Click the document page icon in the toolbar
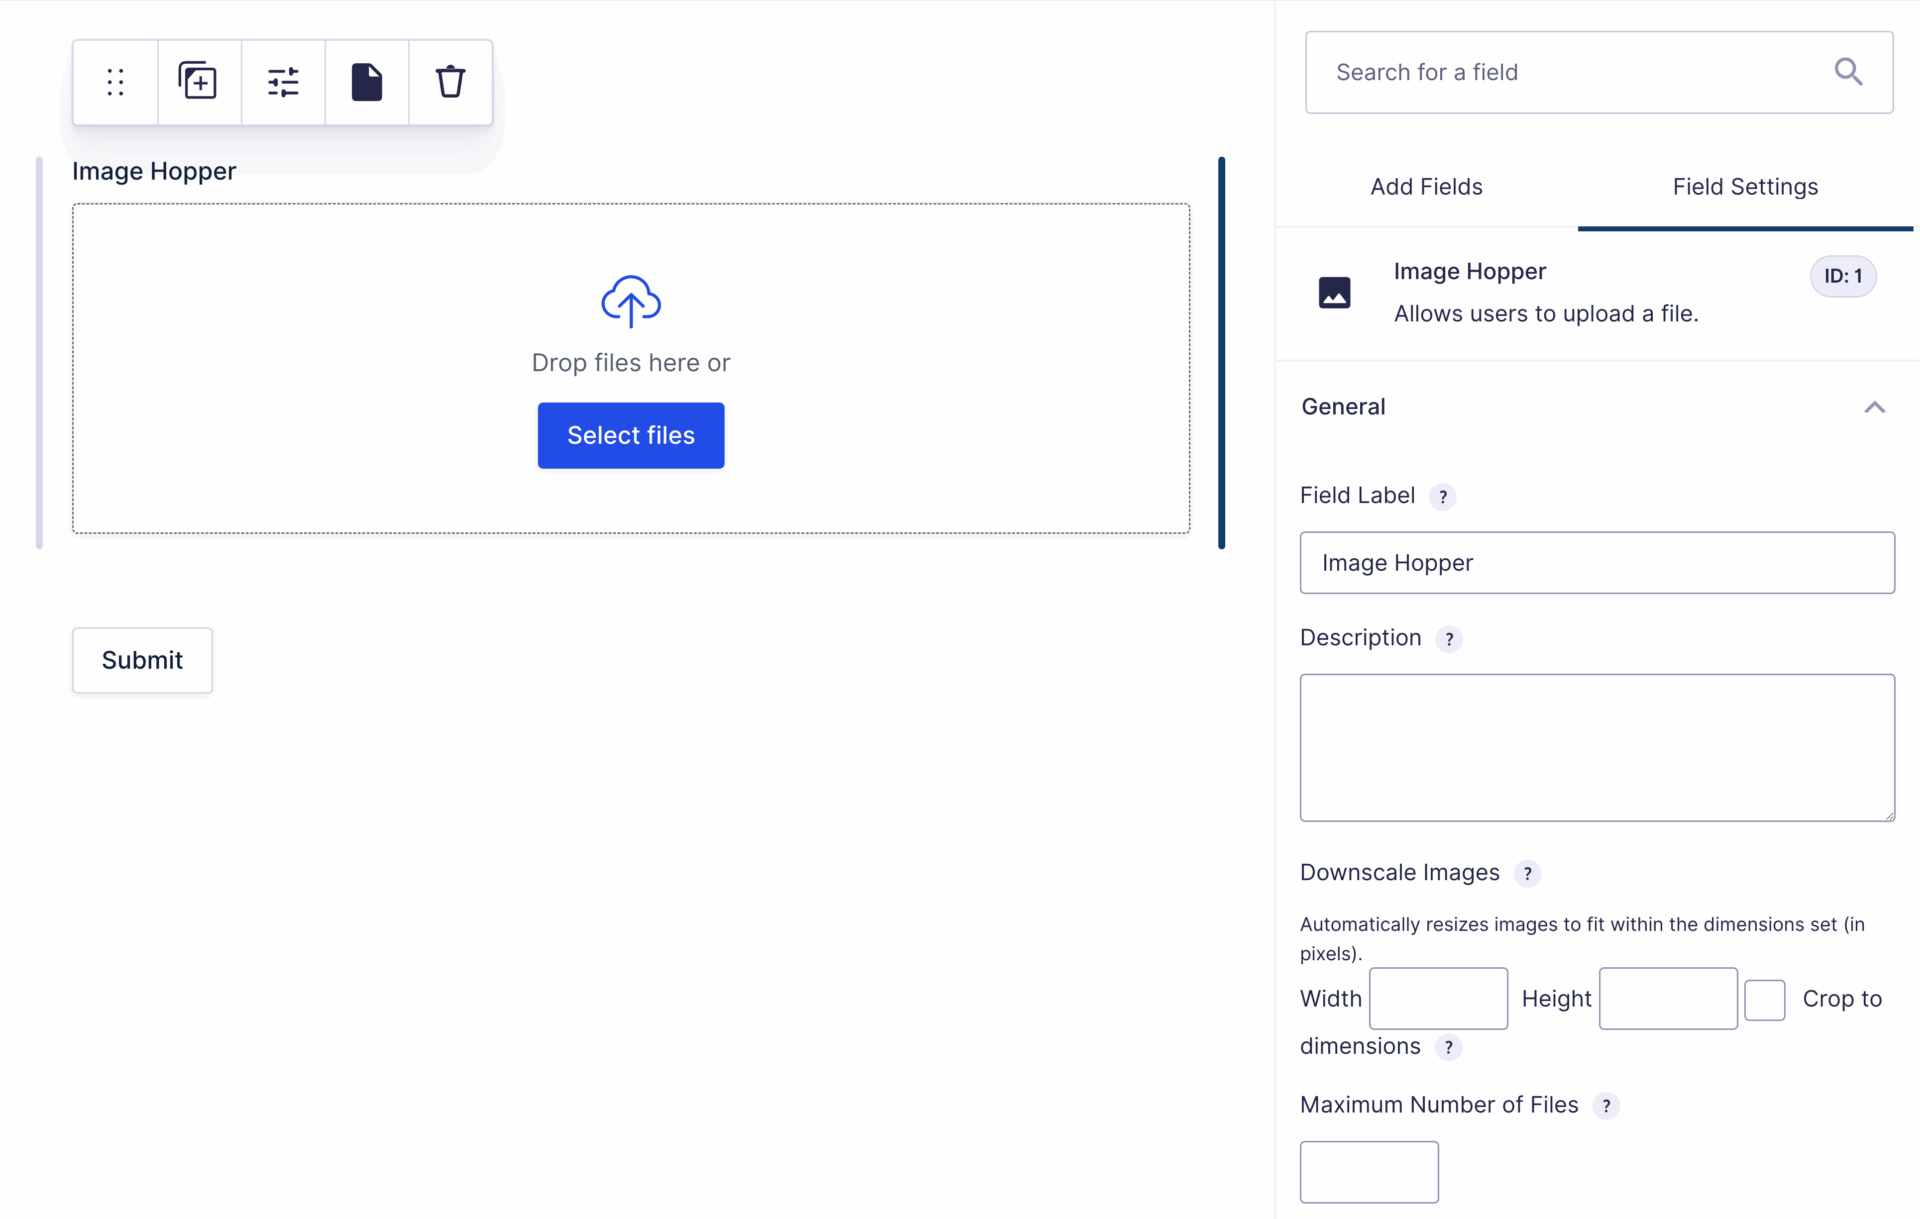This screenshot has width=1920, height=1219. click(x=367, y=82)
